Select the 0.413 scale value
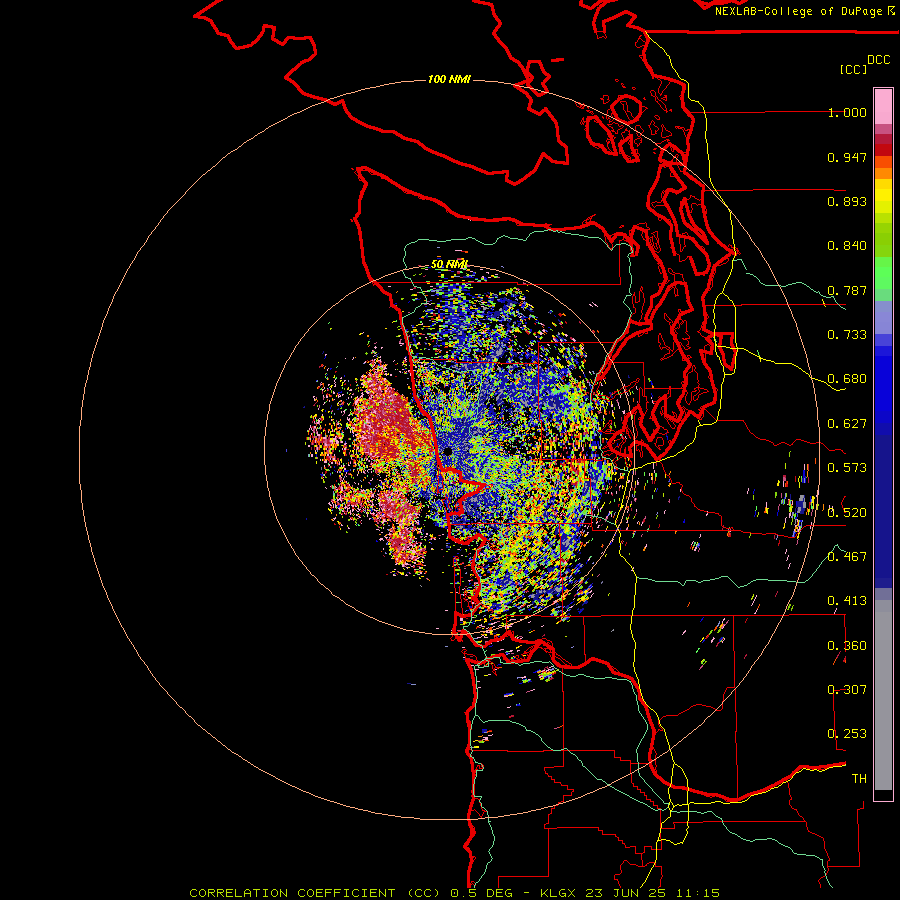 point(847,601)
